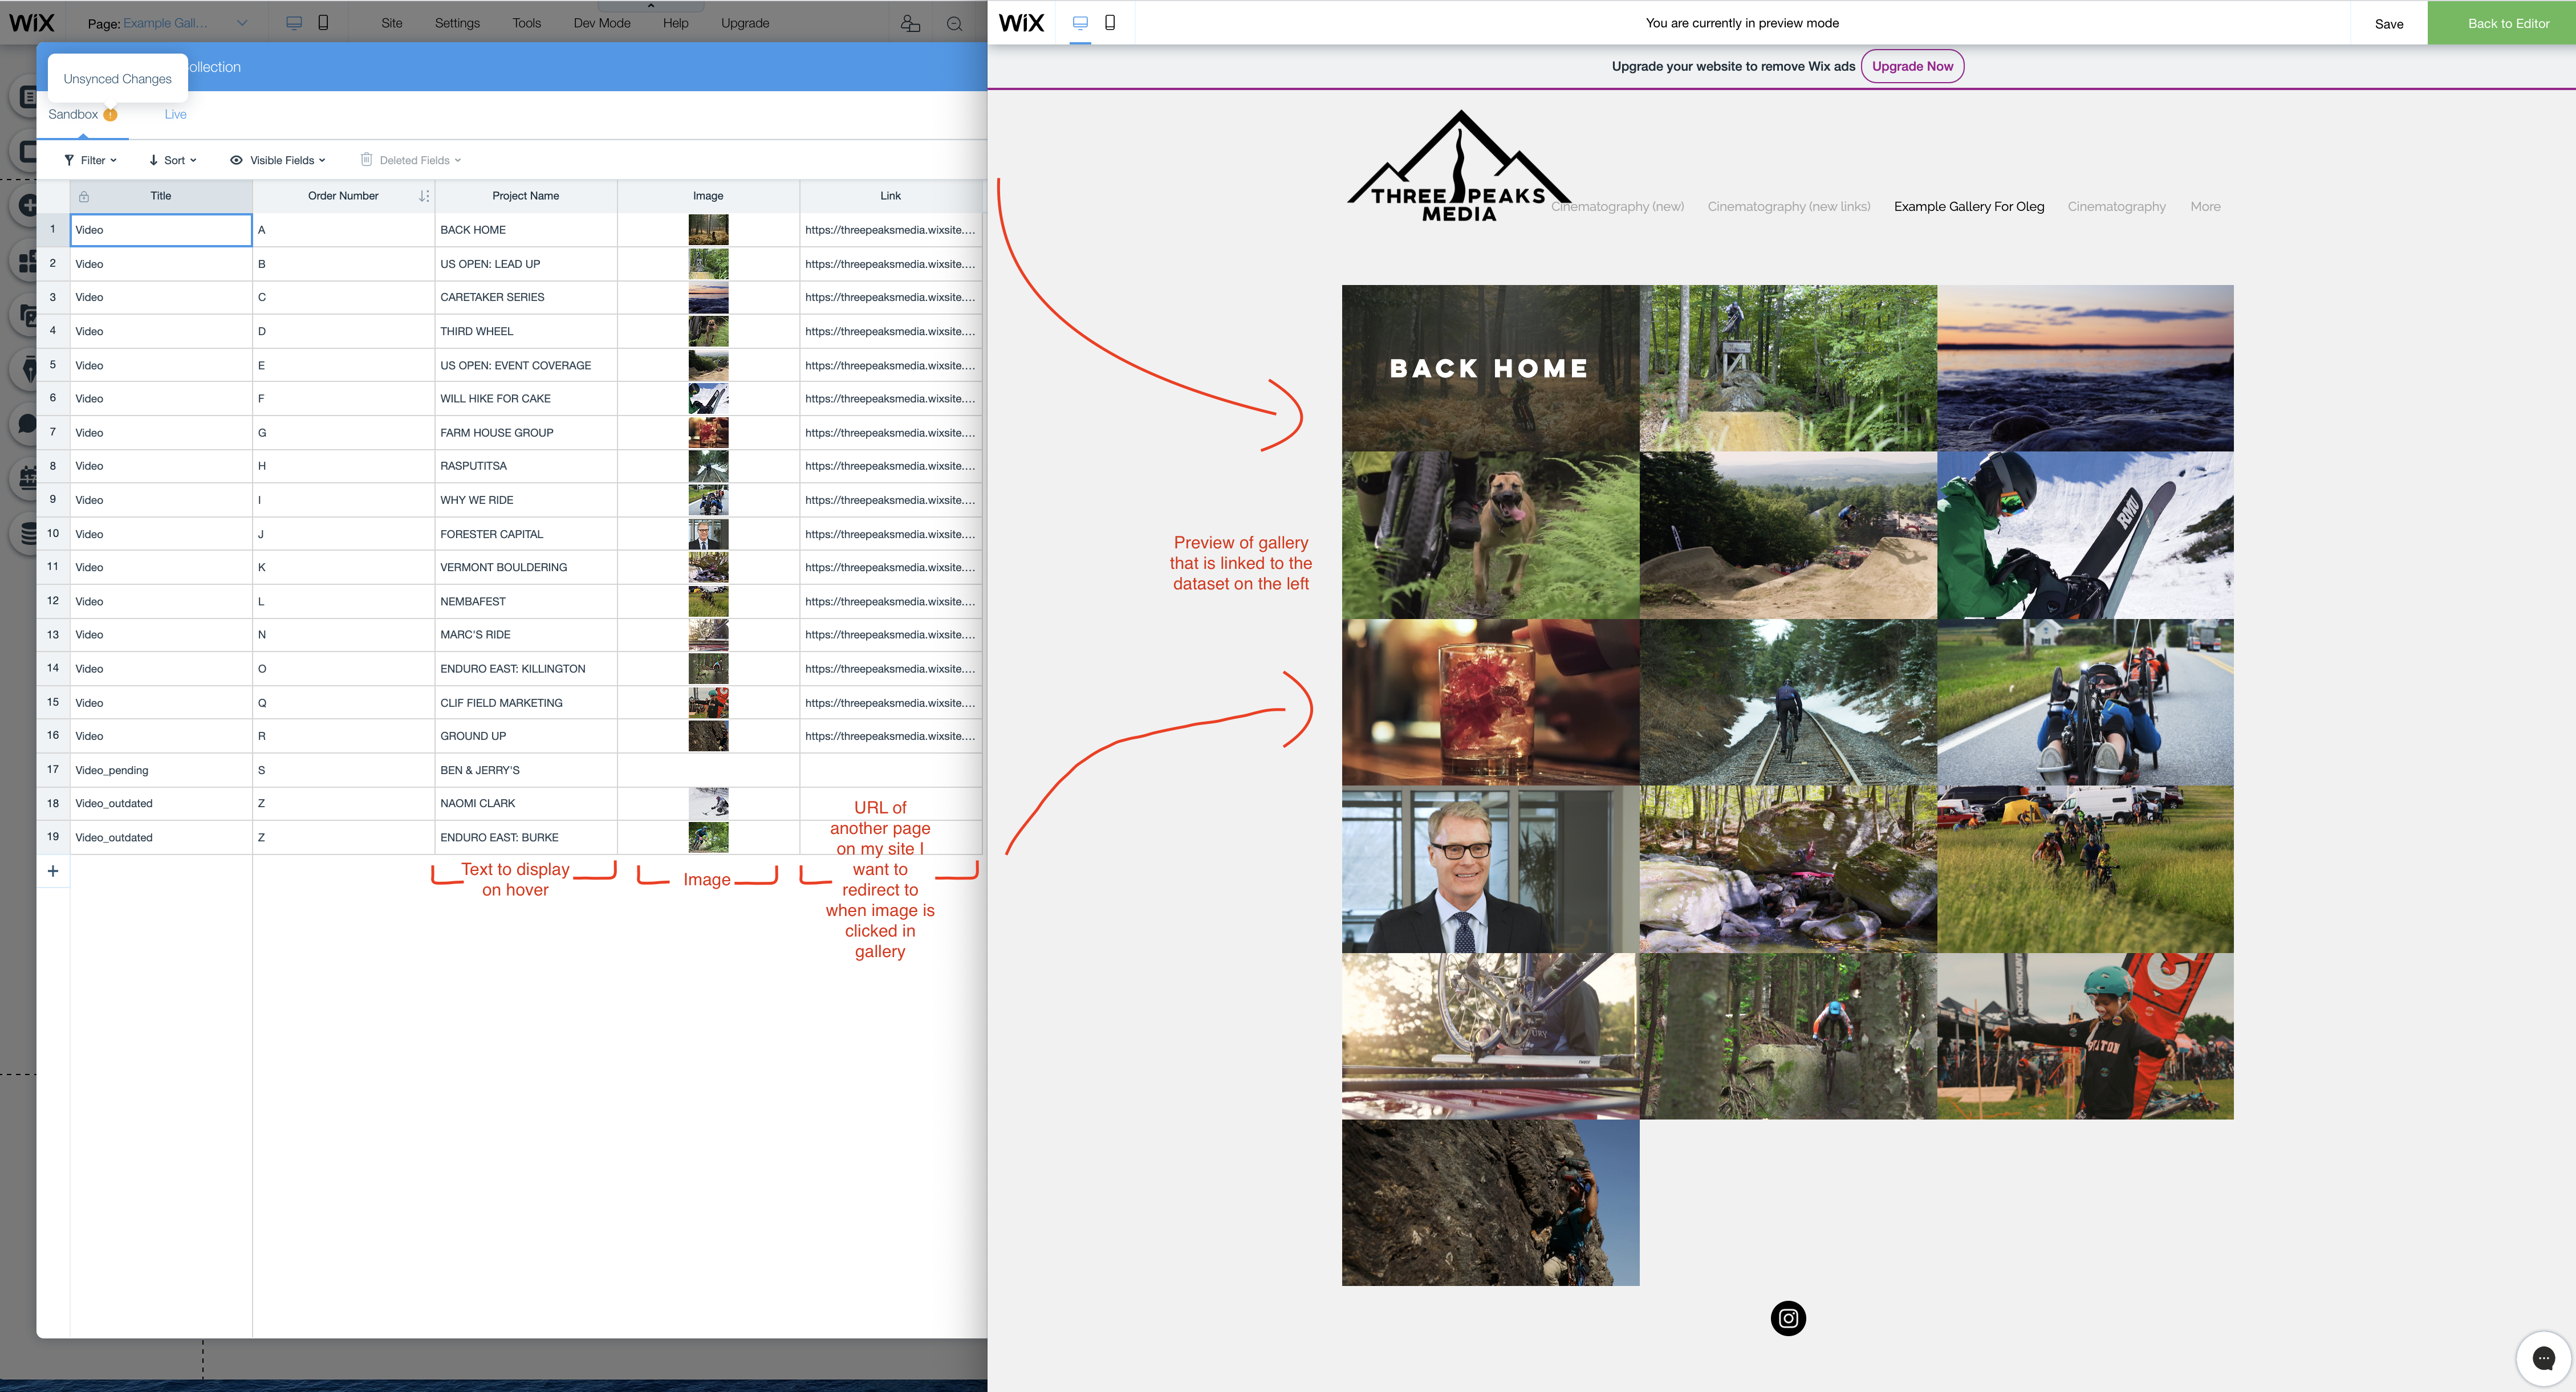Image resolution: width=2576 pixels, height=1392 pixels.
Task: Click the Upgrade Now button
Action: point(1911,67)
